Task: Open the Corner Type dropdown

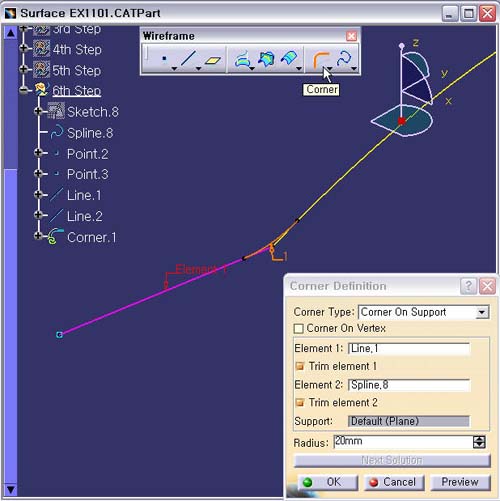Action: pos(482,312)
